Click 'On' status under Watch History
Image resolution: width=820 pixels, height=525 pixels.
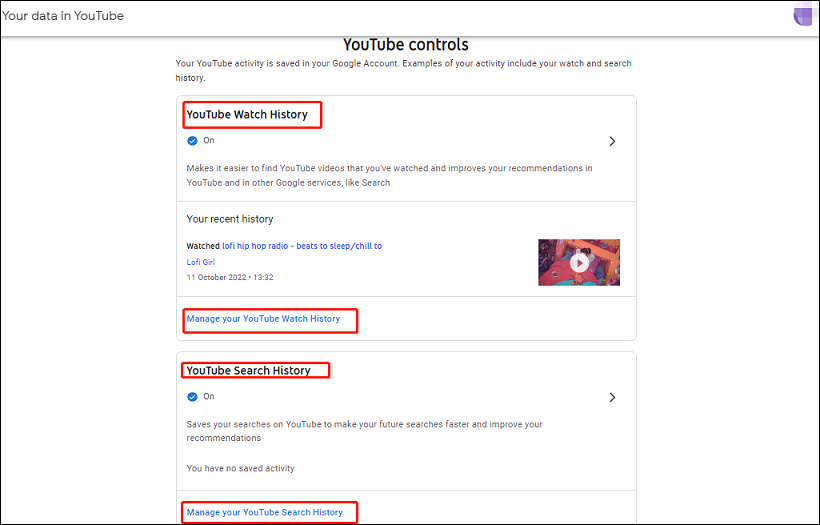click(x=209, y=140)
